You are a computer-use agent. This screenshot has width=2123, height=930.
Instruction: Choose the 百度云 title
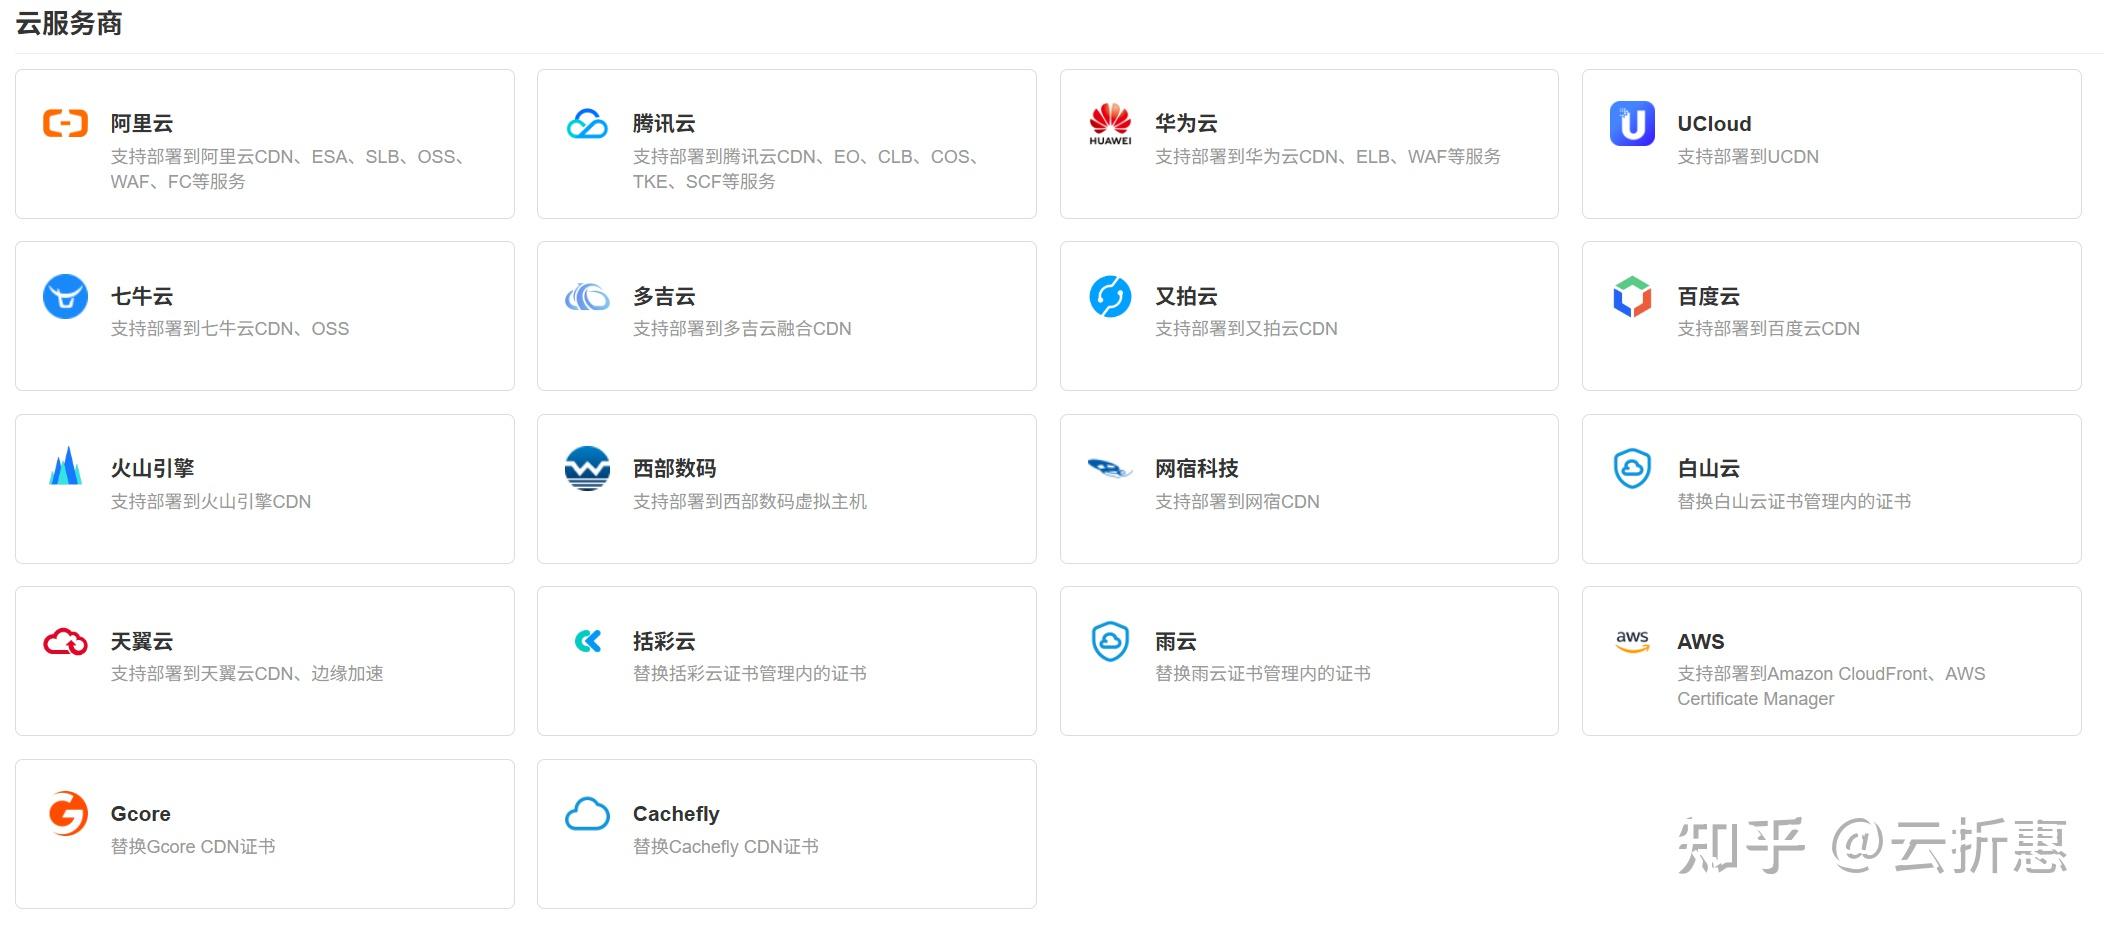1709,296
